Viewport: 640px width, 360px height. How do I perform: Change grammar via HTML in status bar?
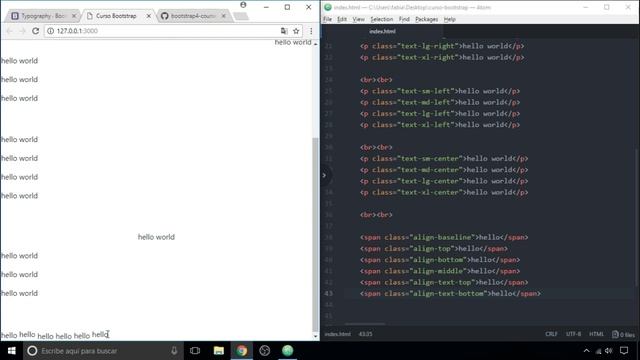click(596, 334)
